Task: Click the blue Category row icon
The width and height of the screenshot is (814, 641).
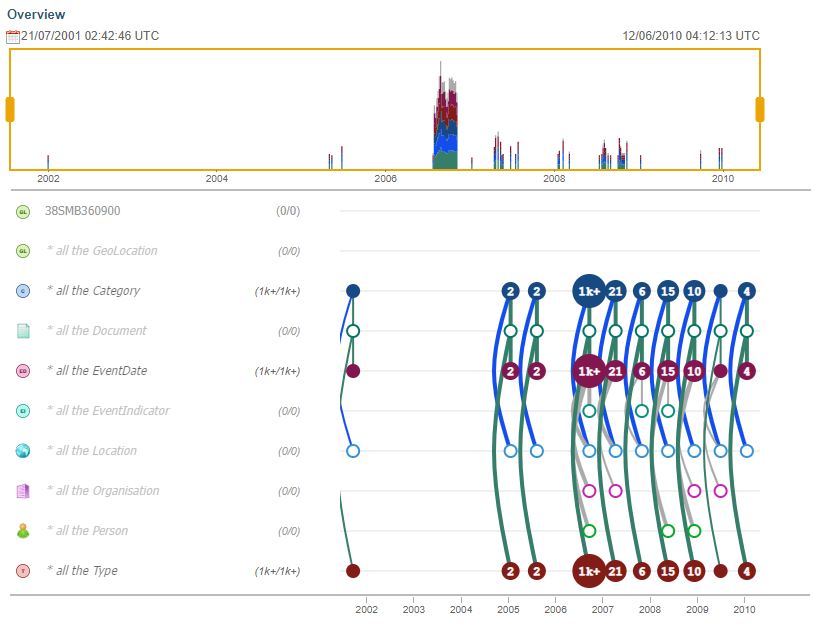Action: point(23,291)
